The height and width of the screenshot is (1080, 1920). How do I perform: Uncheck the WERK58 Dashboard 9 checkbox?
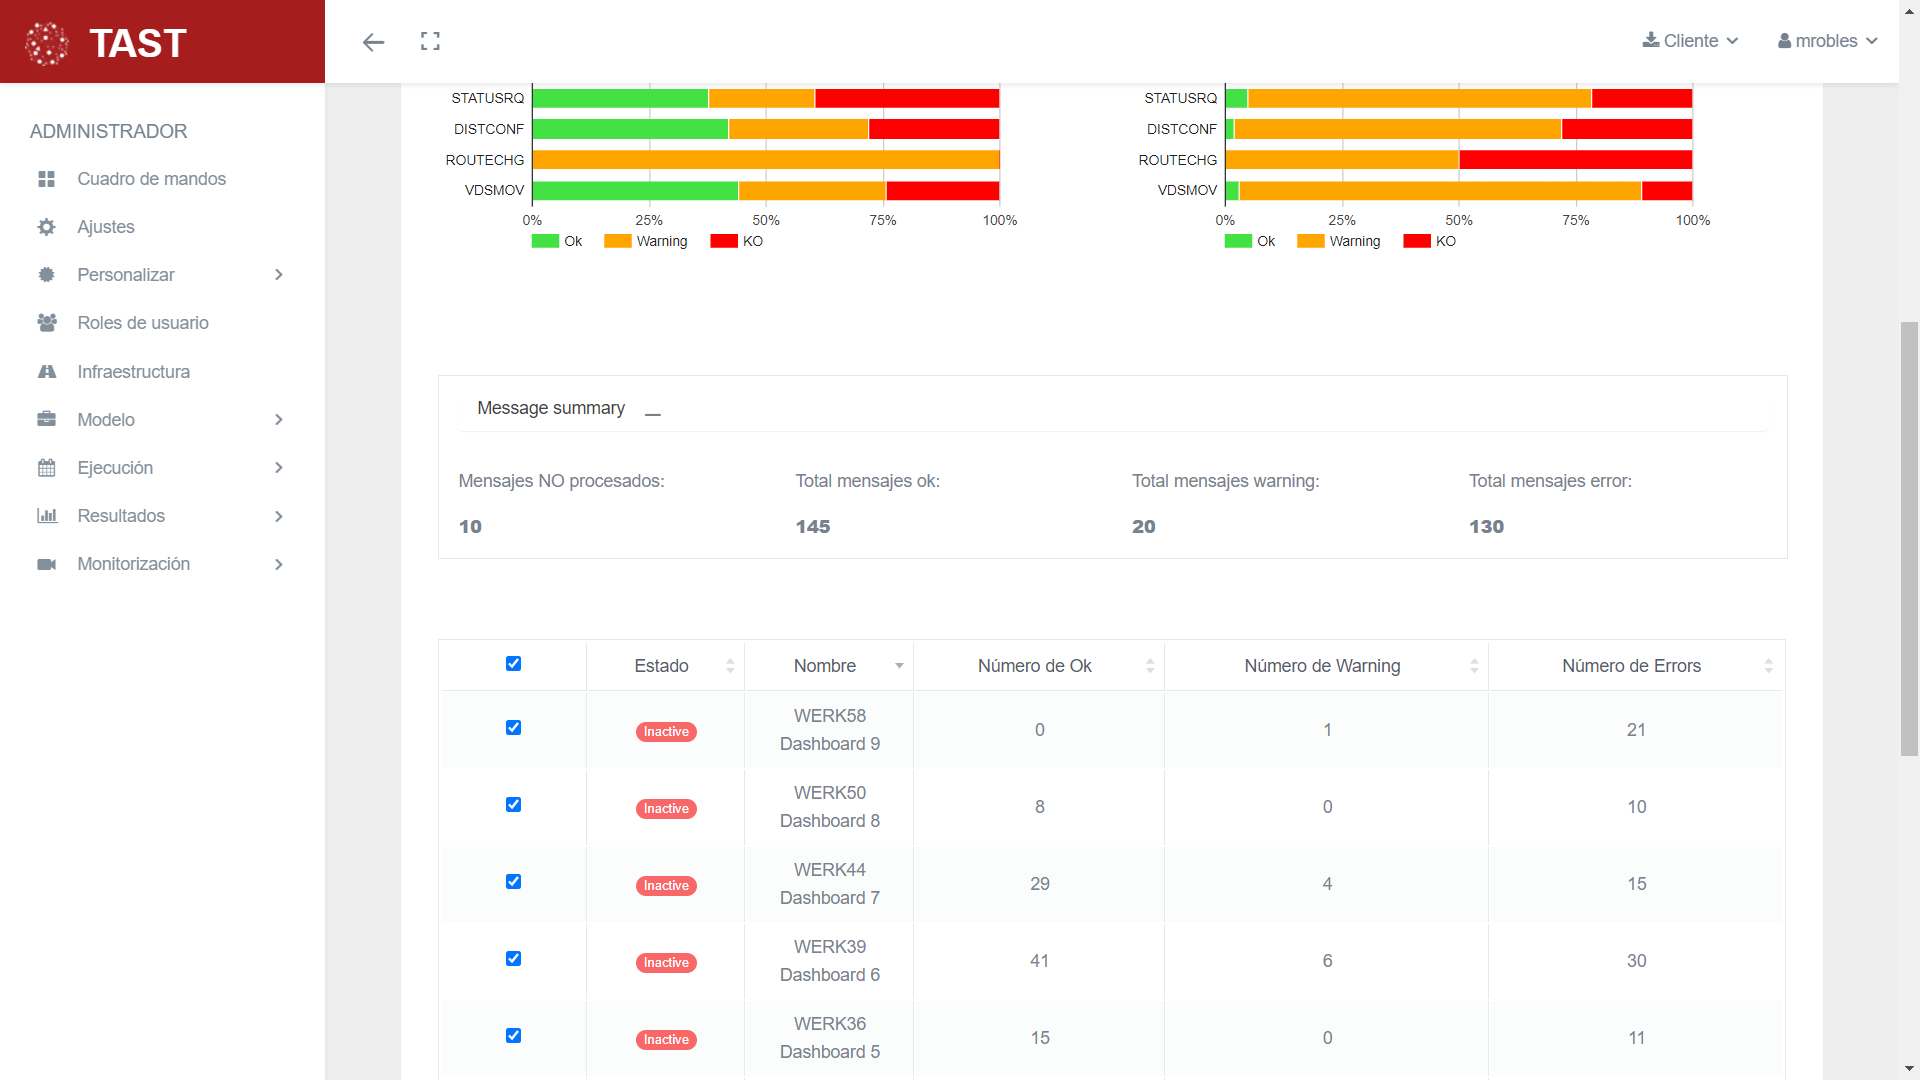[x=513, y=728]
